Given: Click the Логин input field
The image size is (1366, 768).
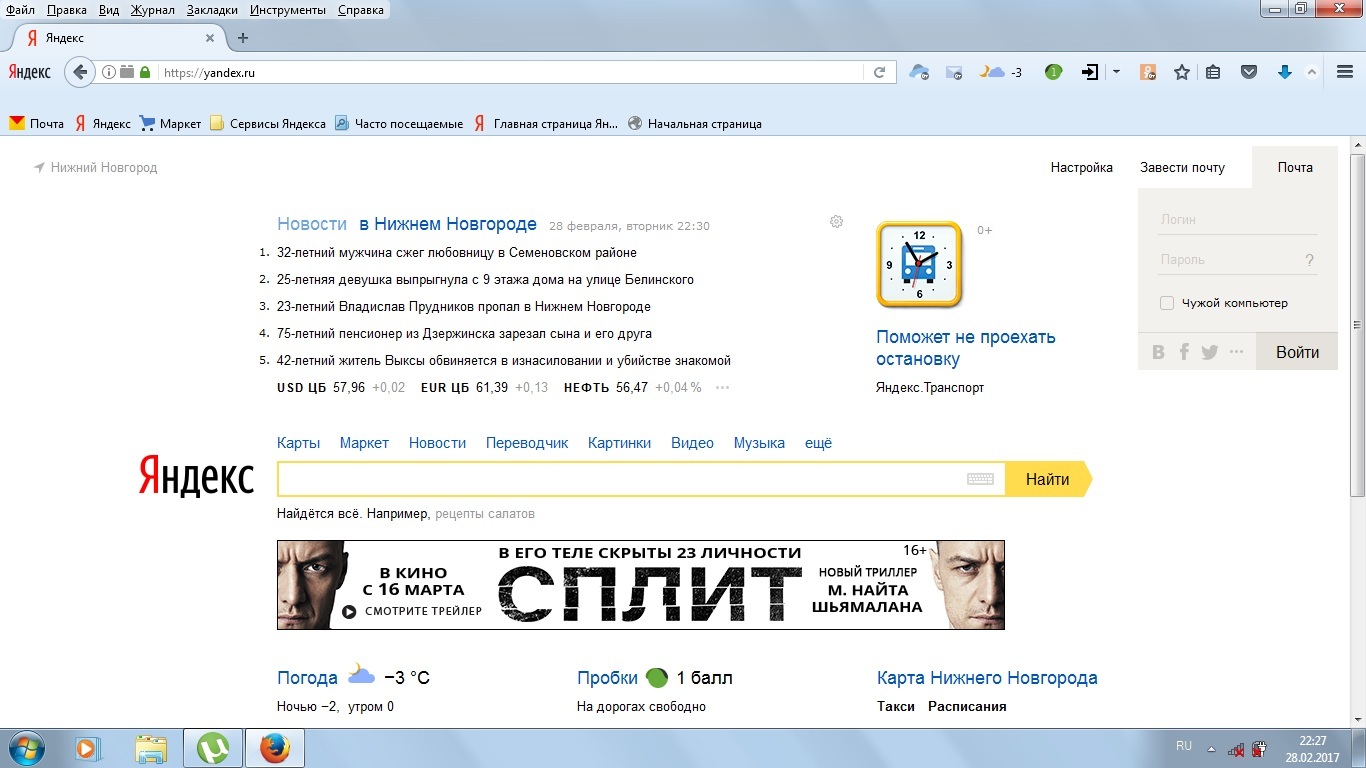Looking at the screenshot, I should [x=1238, y=220].
